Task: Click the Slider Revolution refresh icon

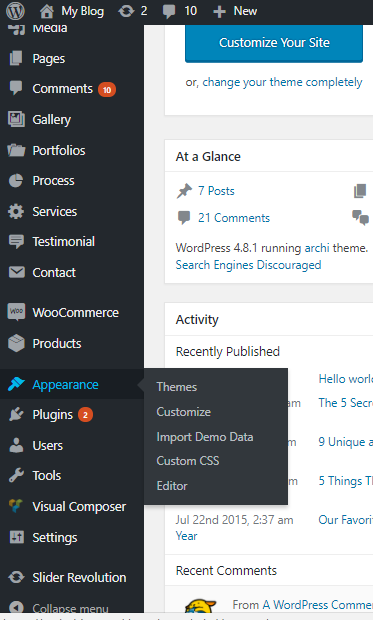Action: coord(16,577)
